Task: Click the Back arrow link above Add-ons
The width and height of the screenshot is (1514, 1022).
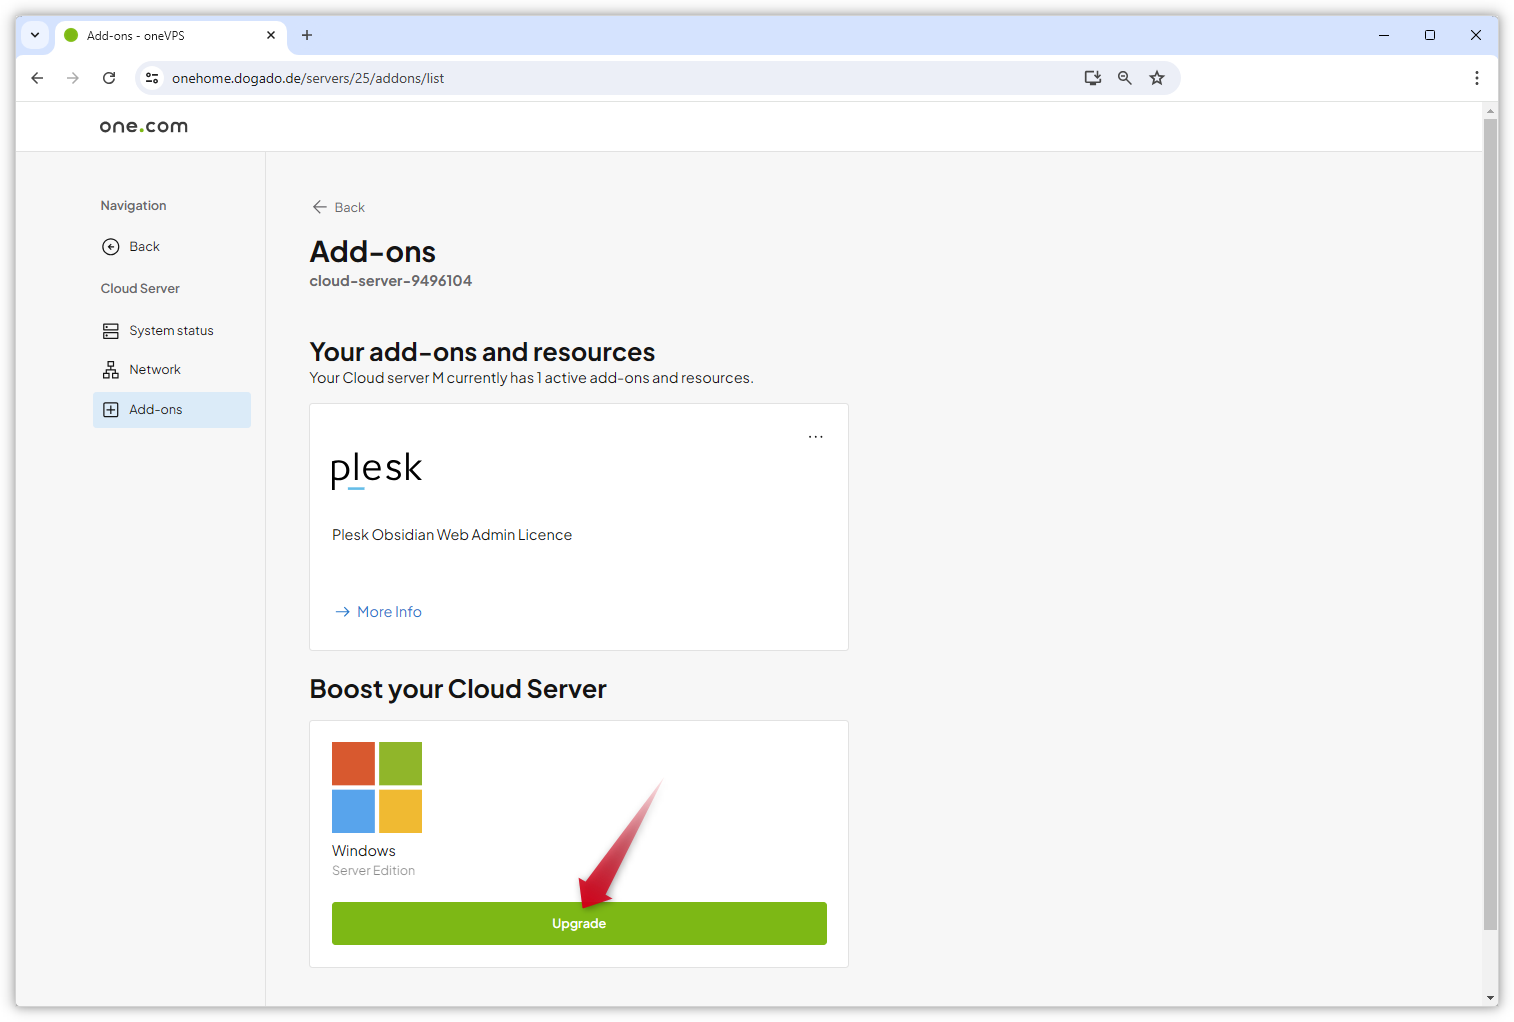Action: (x=338, y=207)
